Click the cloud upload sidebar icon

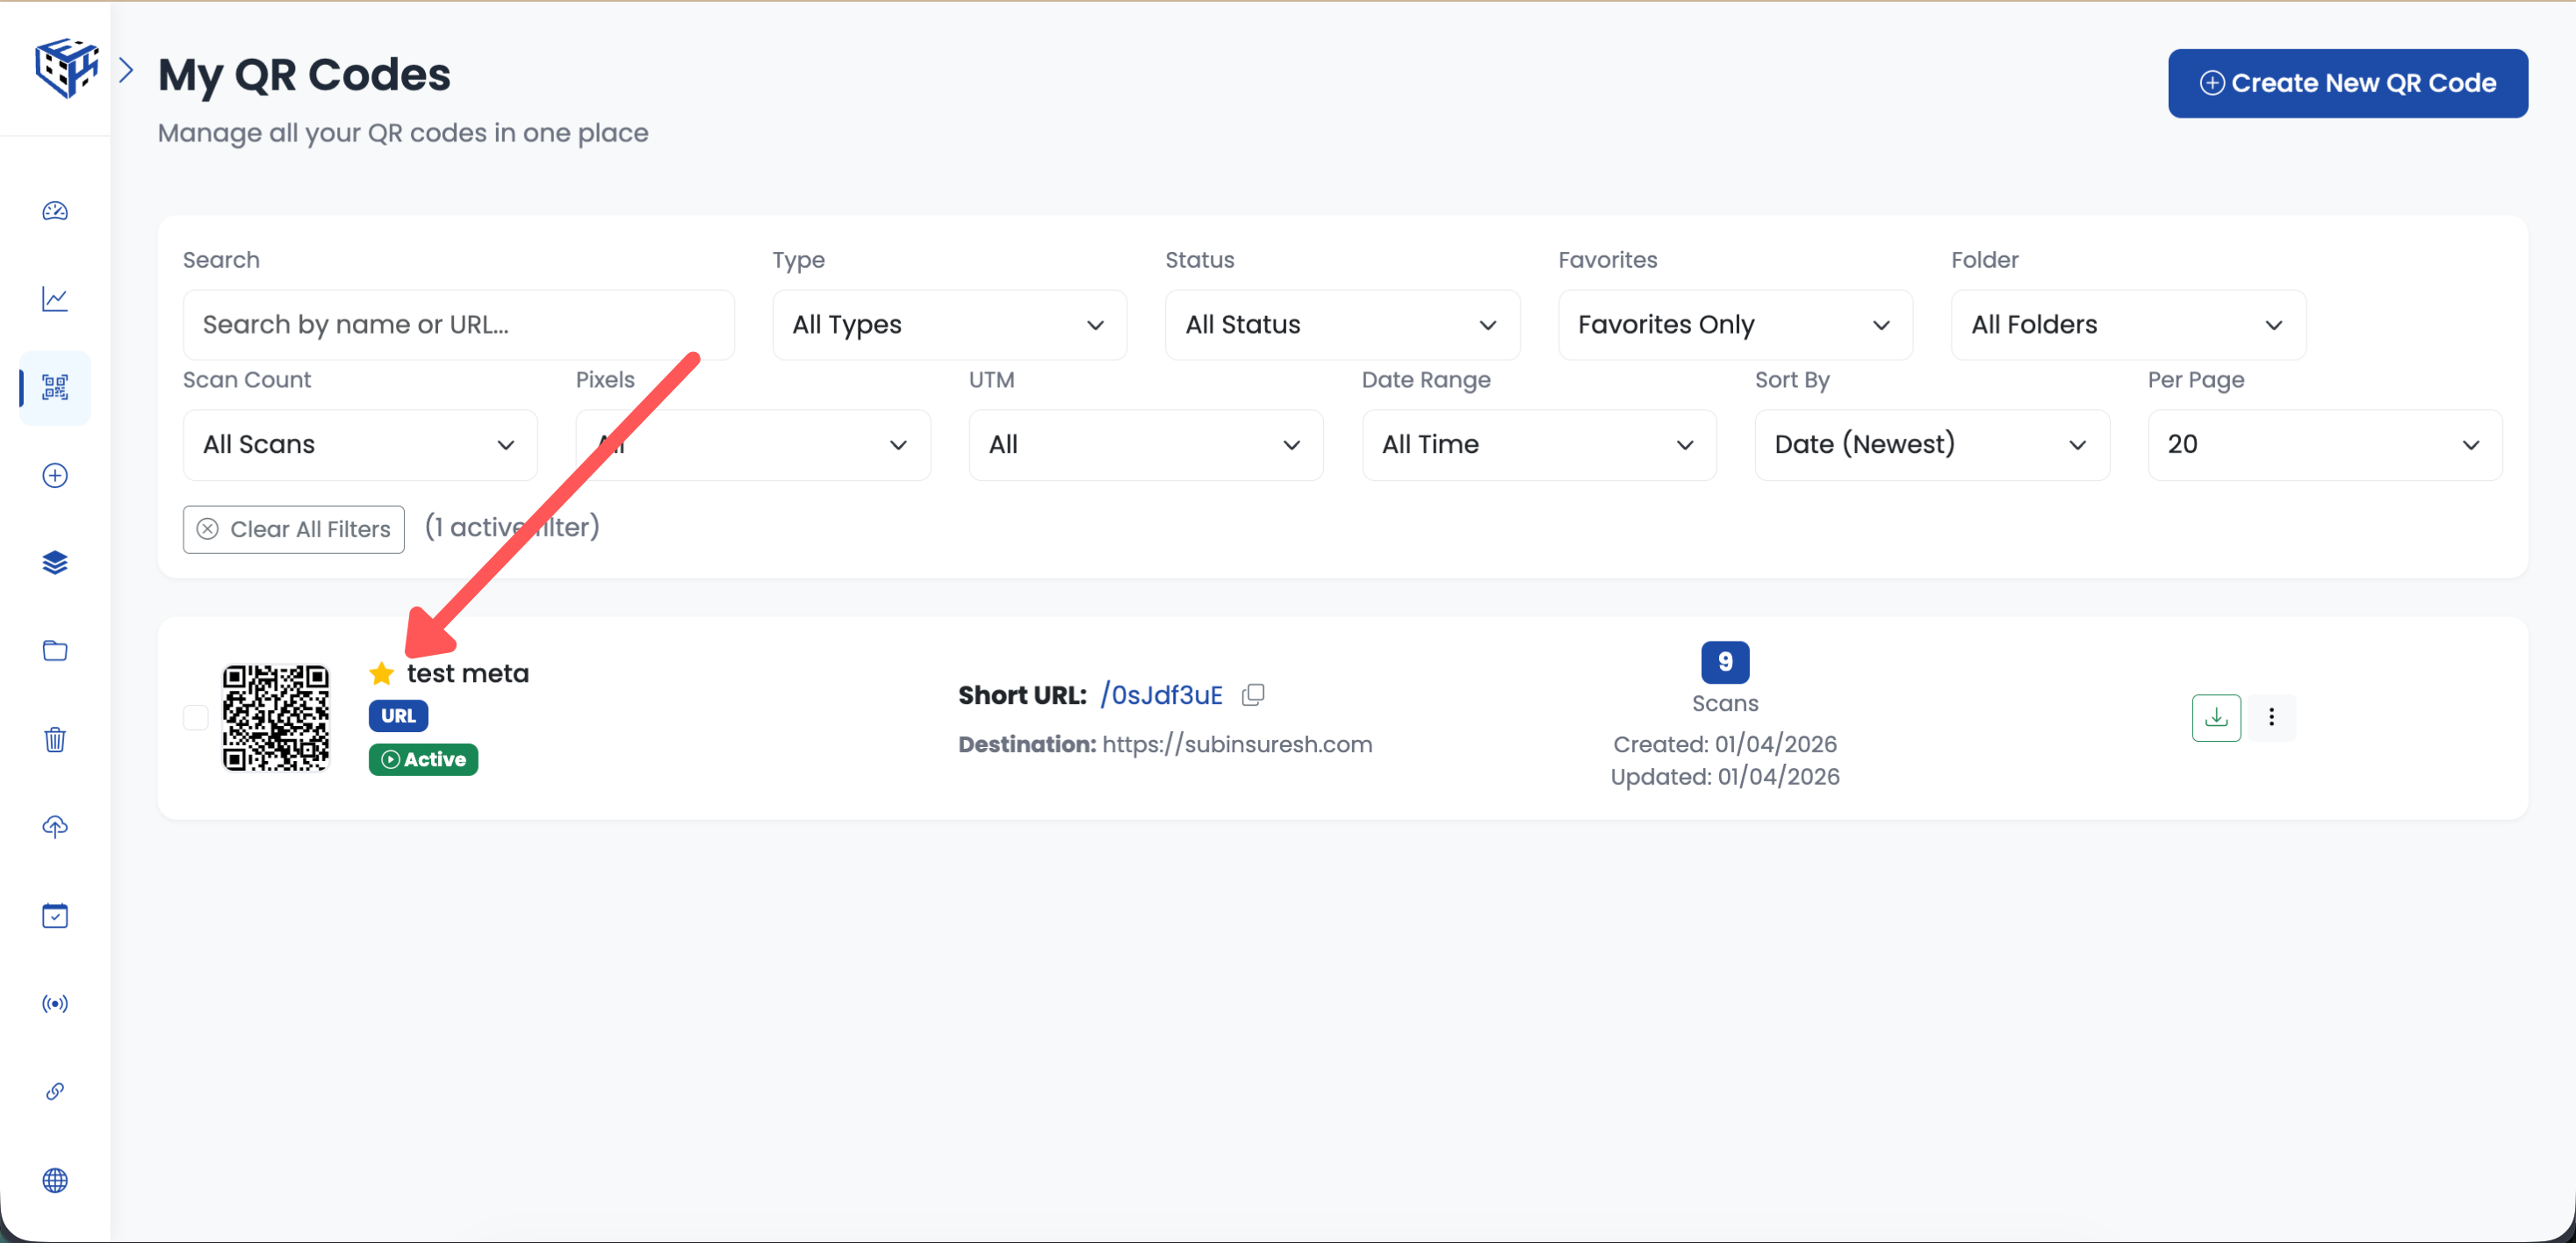click(x=55, y=827)
